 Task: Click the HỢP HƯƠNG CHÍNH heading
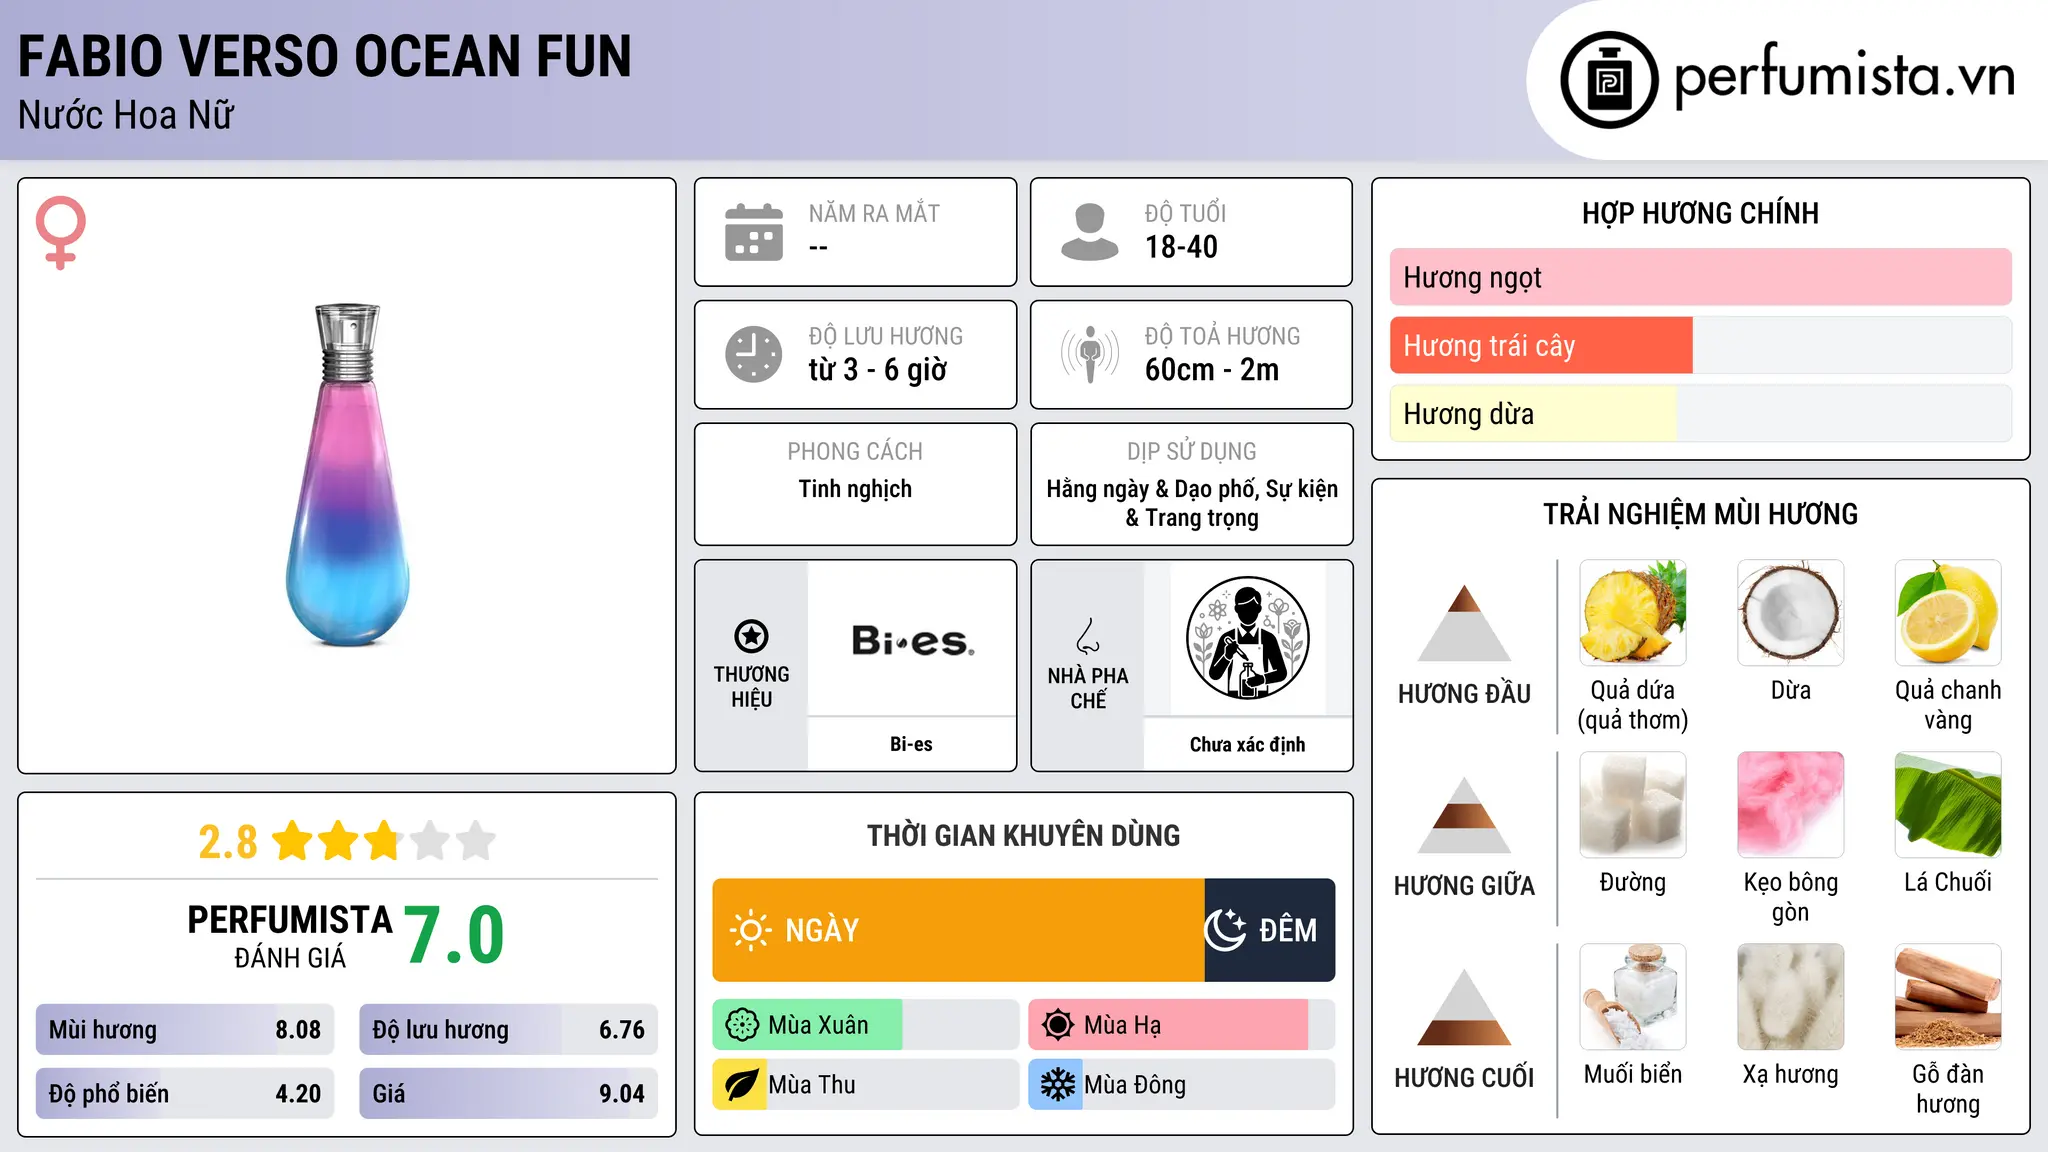(x=1701, y=213)
